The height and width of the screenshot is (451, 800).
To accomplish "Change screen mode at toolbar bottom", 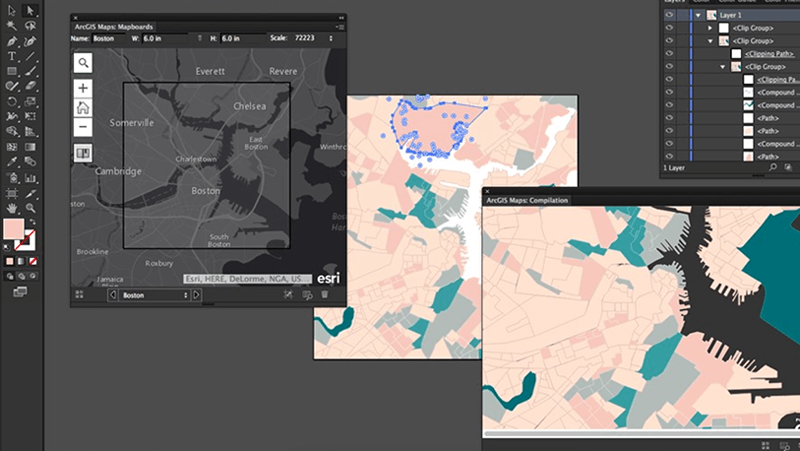I will click(x=20, y=292).
